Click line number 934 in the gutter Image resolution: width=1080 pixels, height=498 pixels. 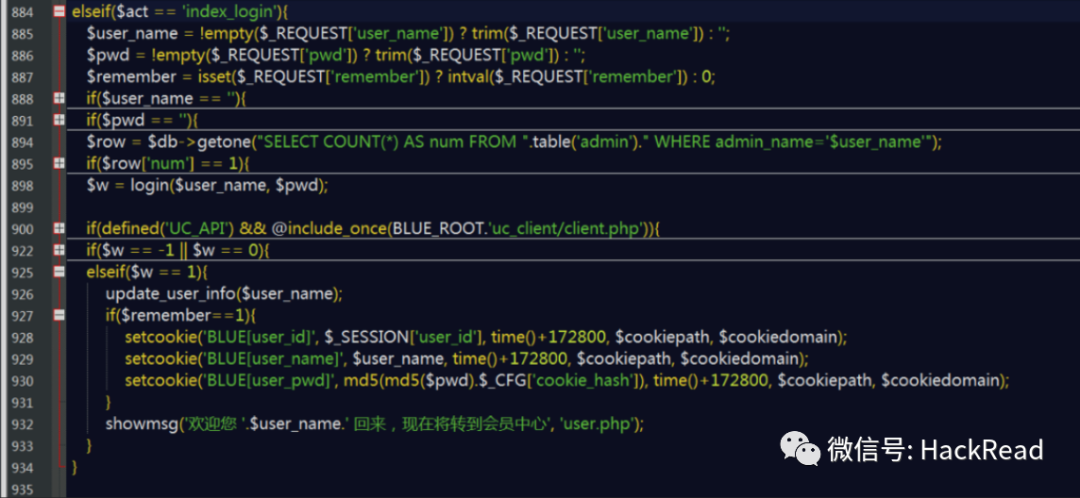(x=22, y=468)
